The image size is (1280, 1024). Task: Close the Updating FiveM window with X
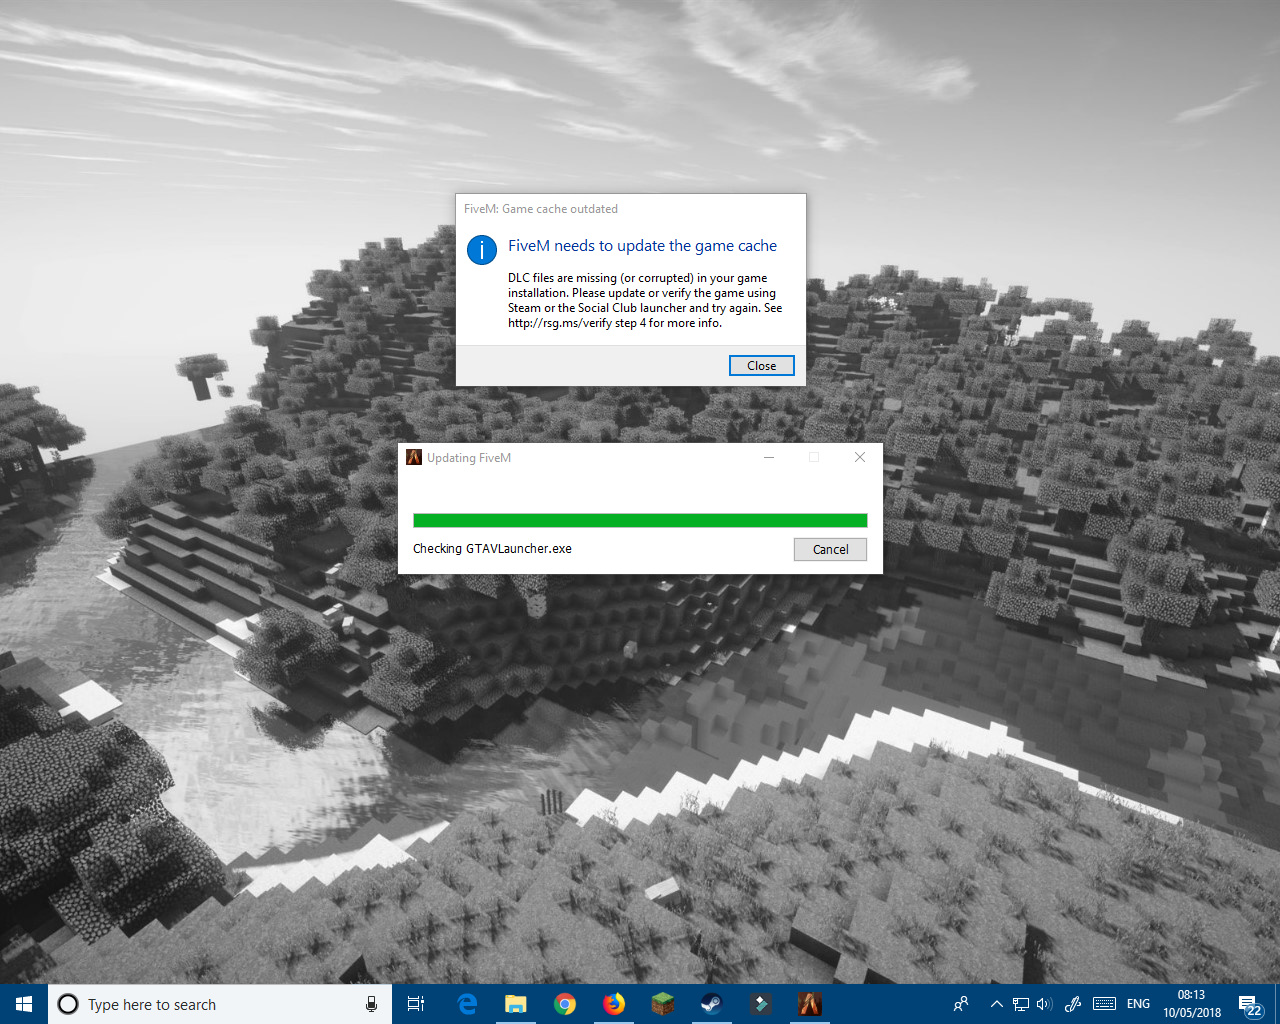[x=860, y=457]
